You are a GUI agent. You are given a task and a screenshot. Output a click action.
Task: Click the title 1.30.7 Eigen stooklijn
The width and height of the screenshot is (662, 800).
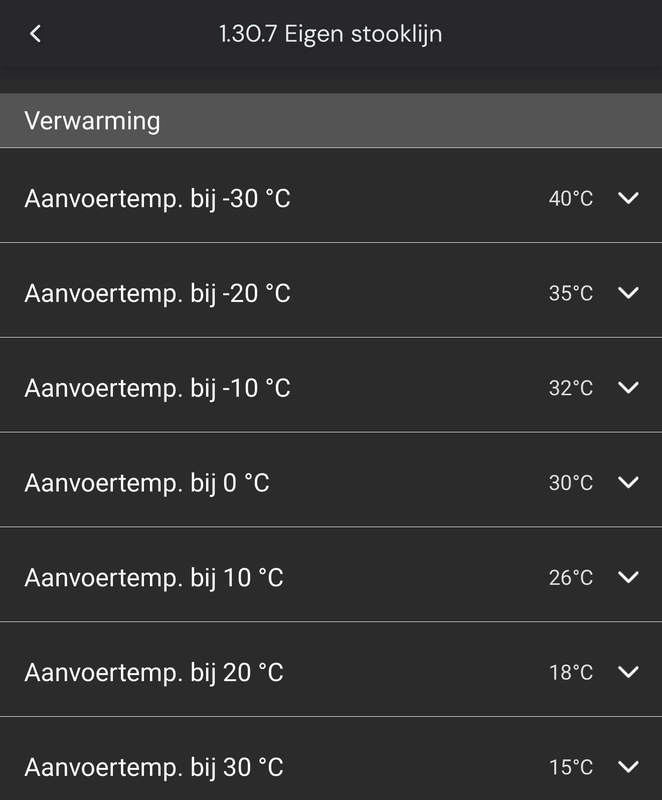click(x=330, y=31)
